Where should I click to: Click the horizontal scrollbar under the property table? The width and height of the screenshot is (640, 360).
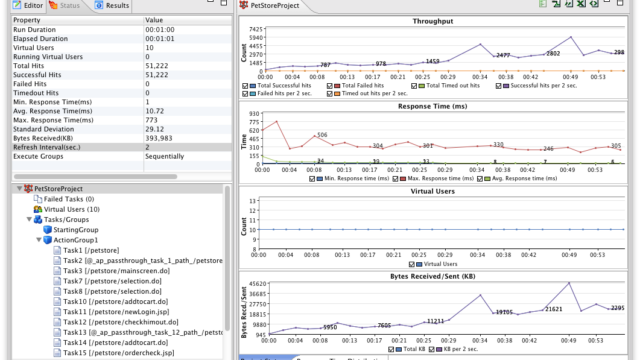96,177
